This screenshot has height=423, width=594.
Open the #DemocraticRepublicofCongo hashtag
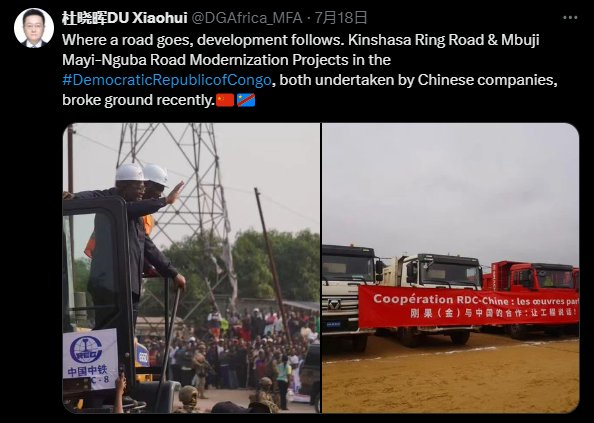click(x=167, y=80)
